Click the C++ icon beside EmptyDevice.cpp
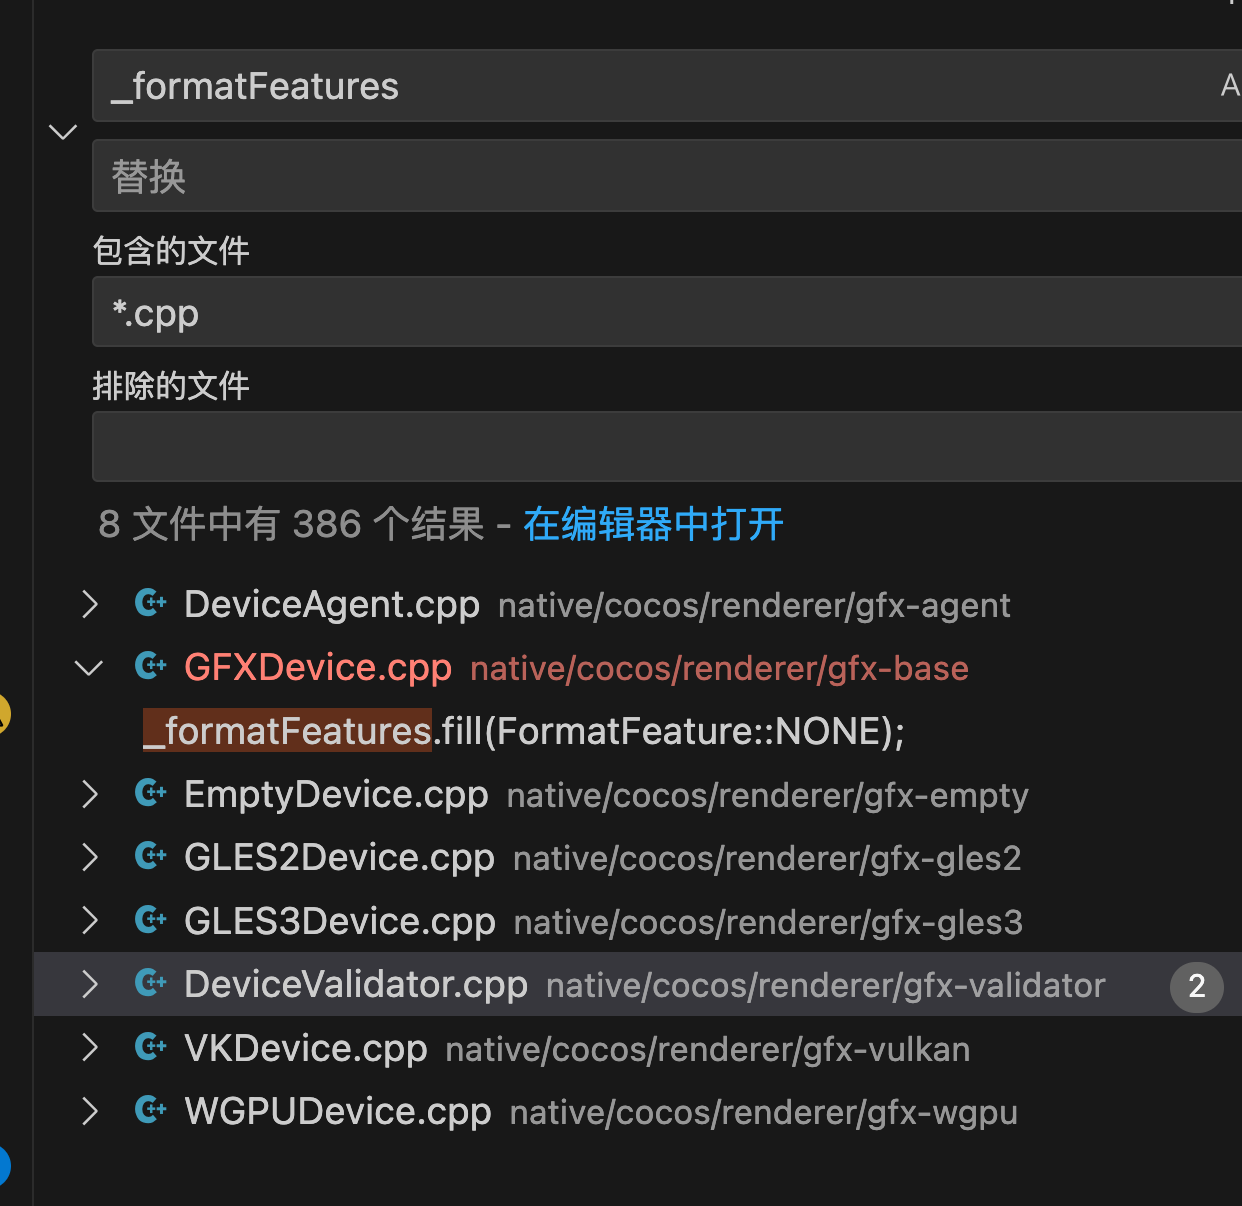This screenshot has height=1206, width=1242. point(151,793)
